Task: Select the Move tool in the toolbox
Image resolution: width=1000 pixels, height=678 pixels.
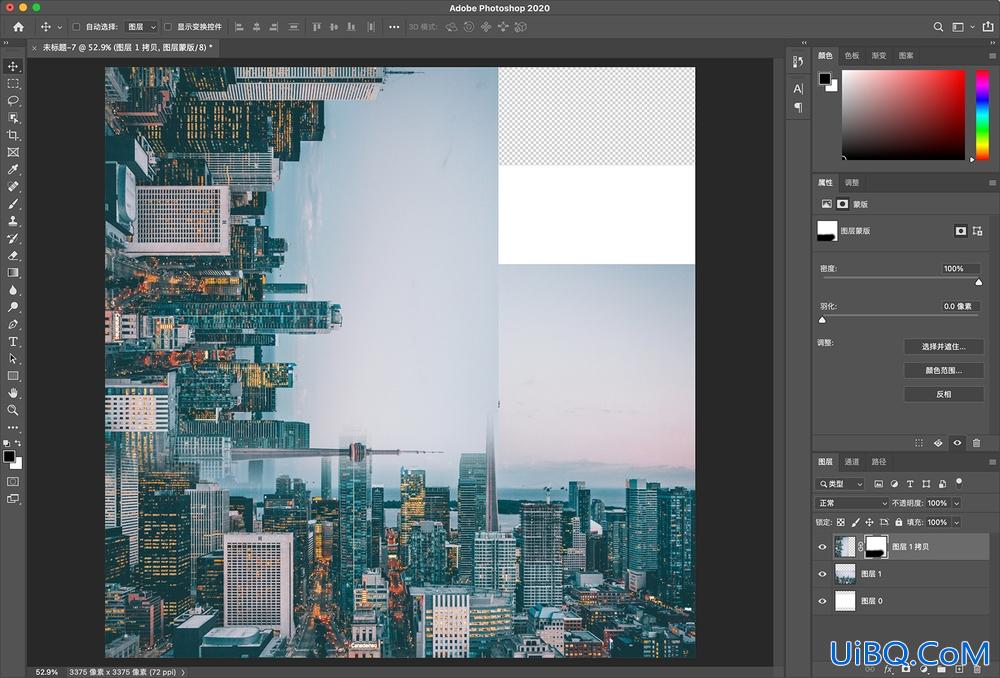Action: pos(13,66)
